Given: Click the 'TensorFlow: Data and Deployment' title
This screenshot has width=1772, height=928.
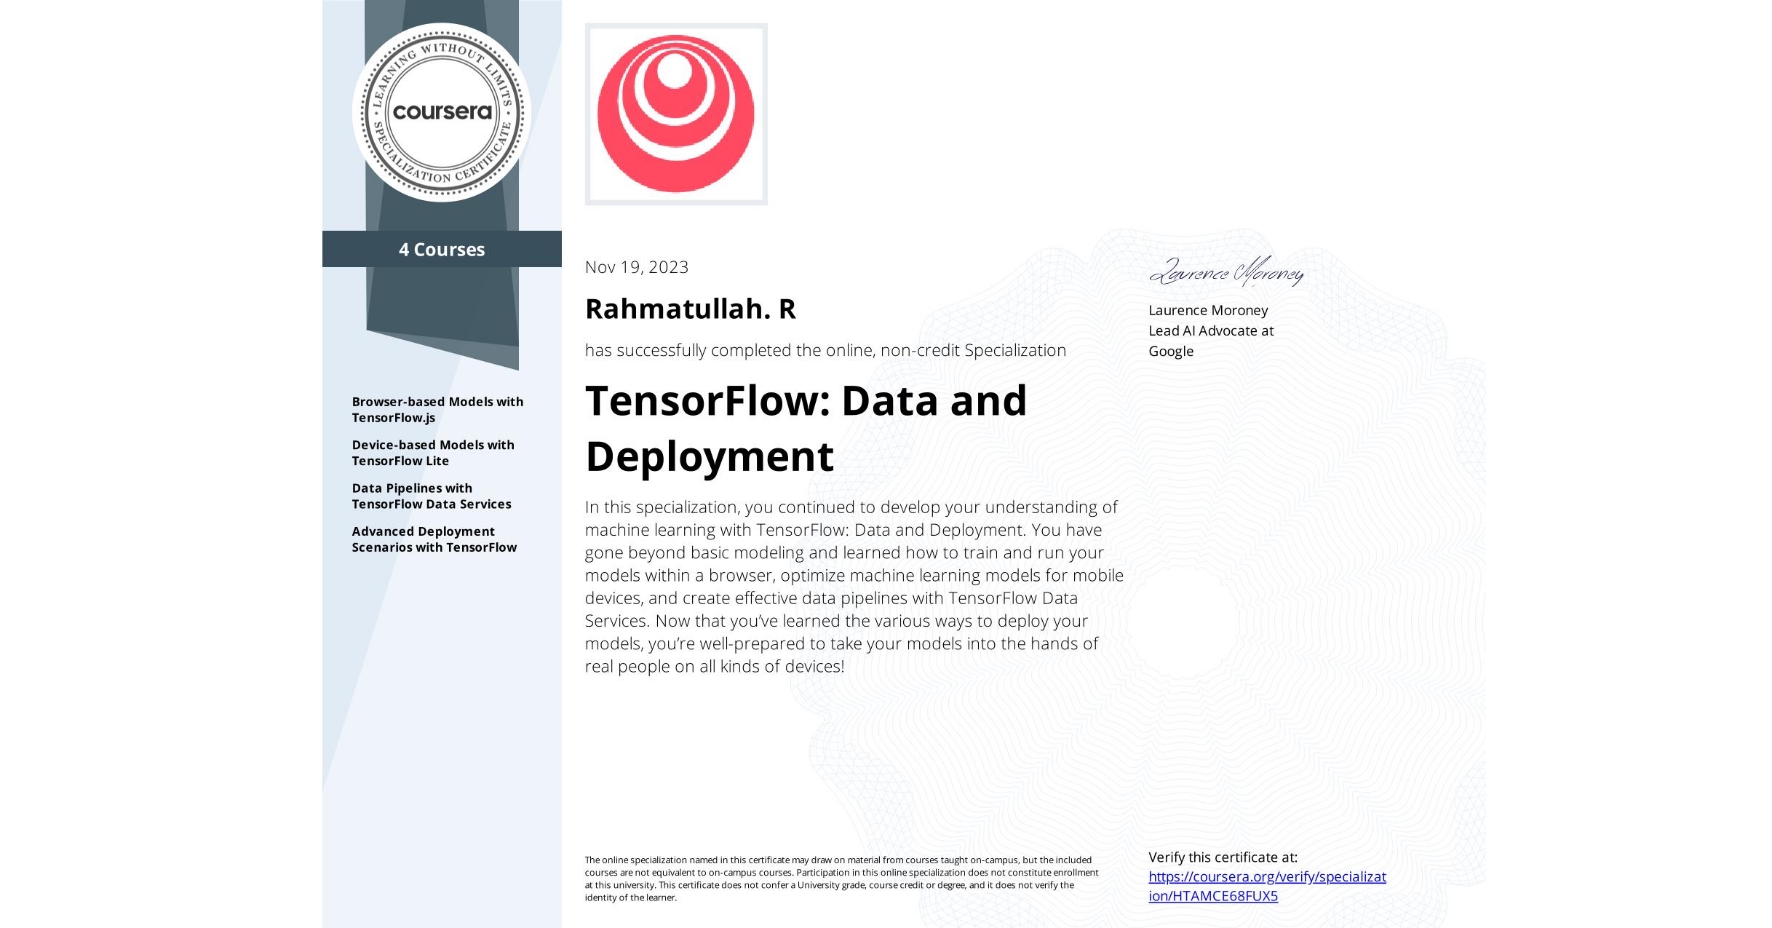Looking at the screenshot, I should click(x=806, y=427).
